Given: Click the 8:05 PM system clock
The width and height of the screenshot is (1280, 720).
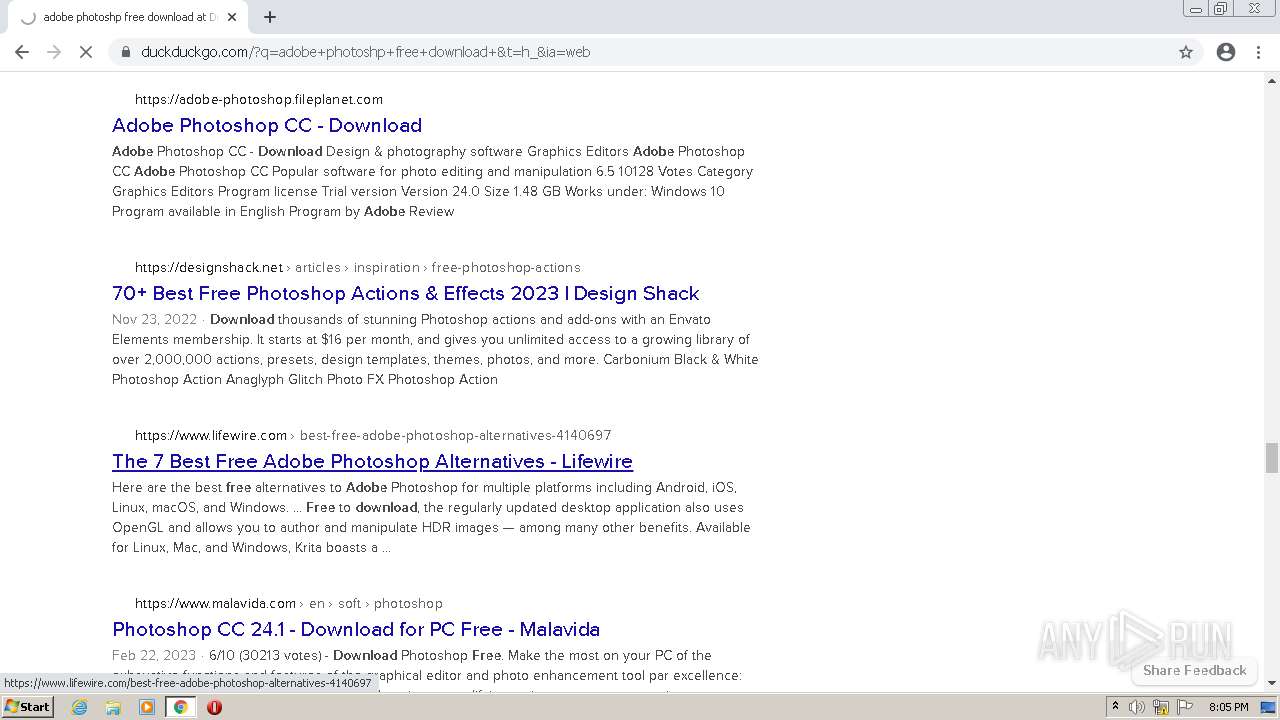Looking at the screenshot, I should pos(1228,707).
